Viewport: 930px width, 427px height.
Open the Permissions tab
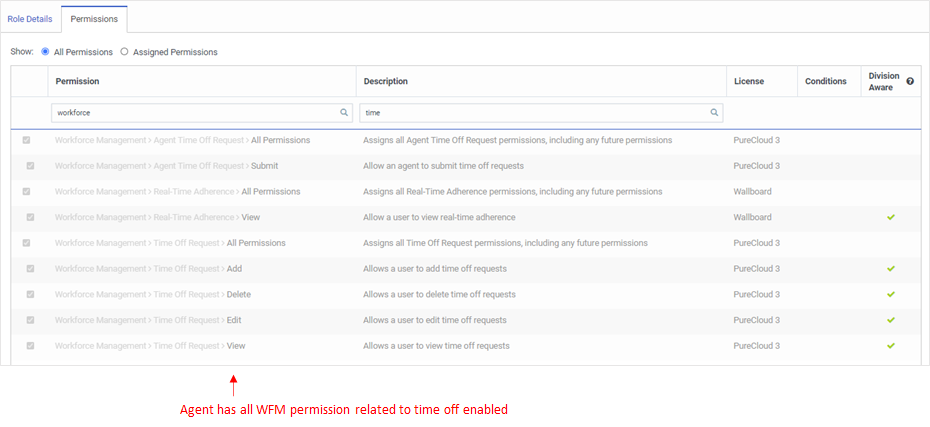94,19
